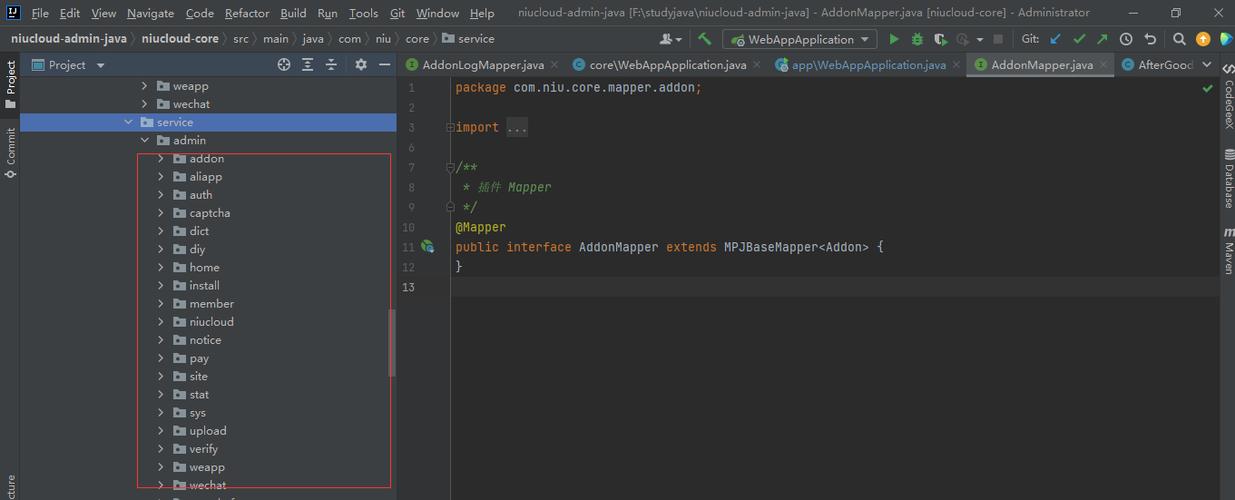This screenshot has height=500, width=1235.
Task: Select the opened file with the locate target icon
Action: click(284, 64)
